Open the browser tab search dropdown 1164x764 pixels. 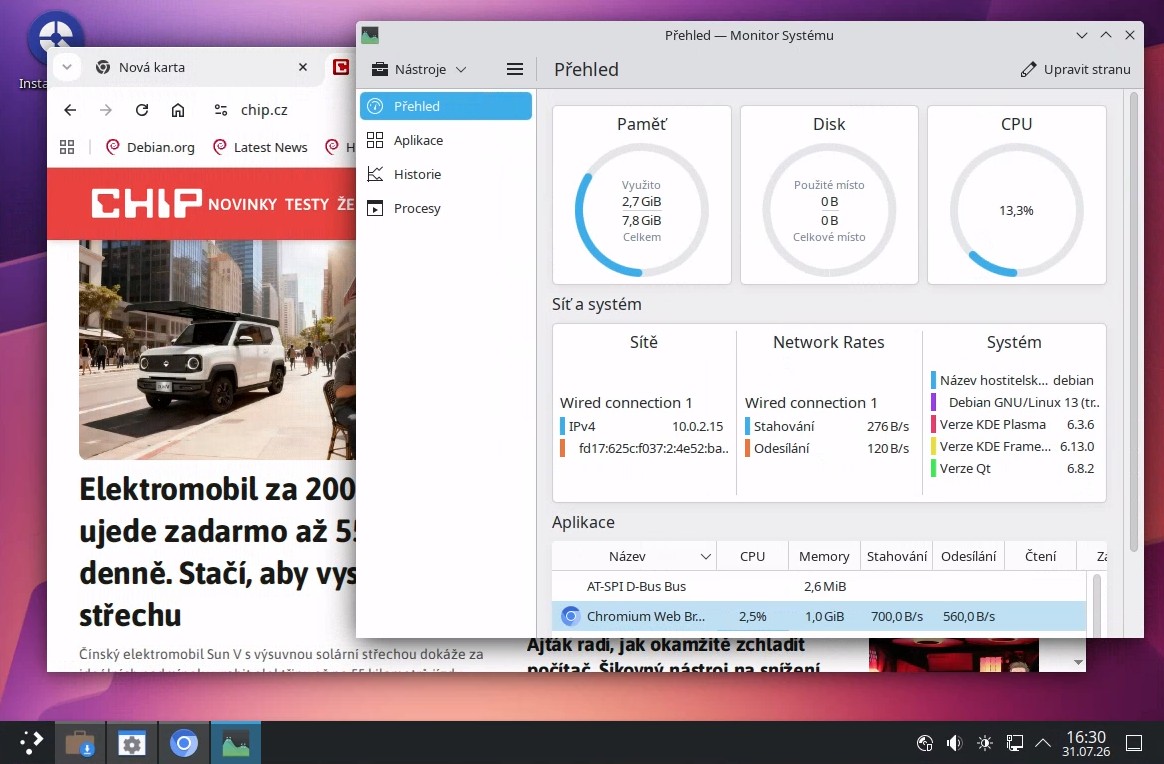pyautogui.click(x=67, y=67)
